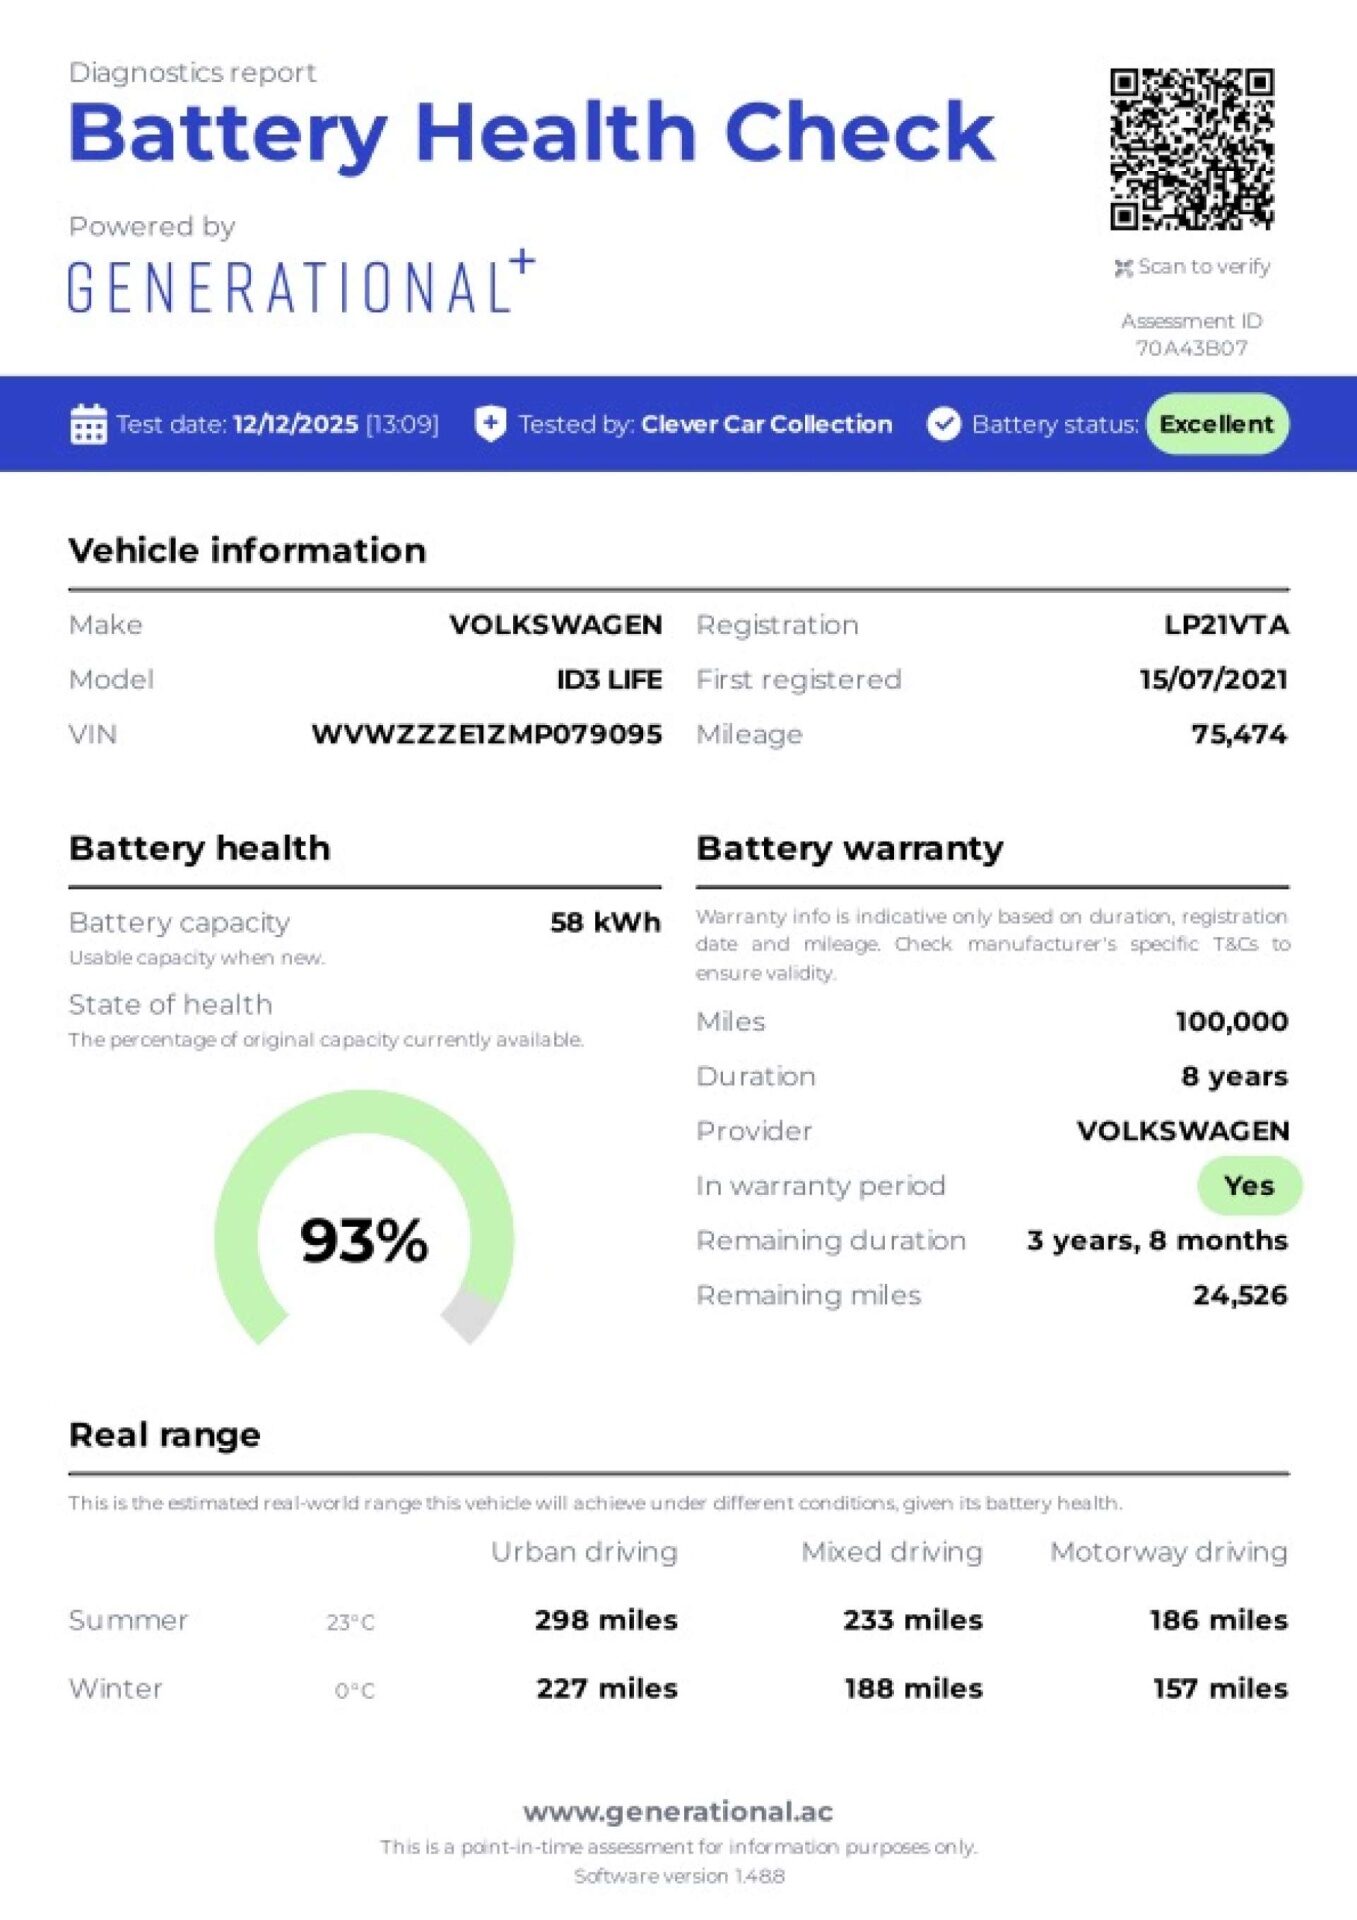Click the Winter row label

[115, 1689]
